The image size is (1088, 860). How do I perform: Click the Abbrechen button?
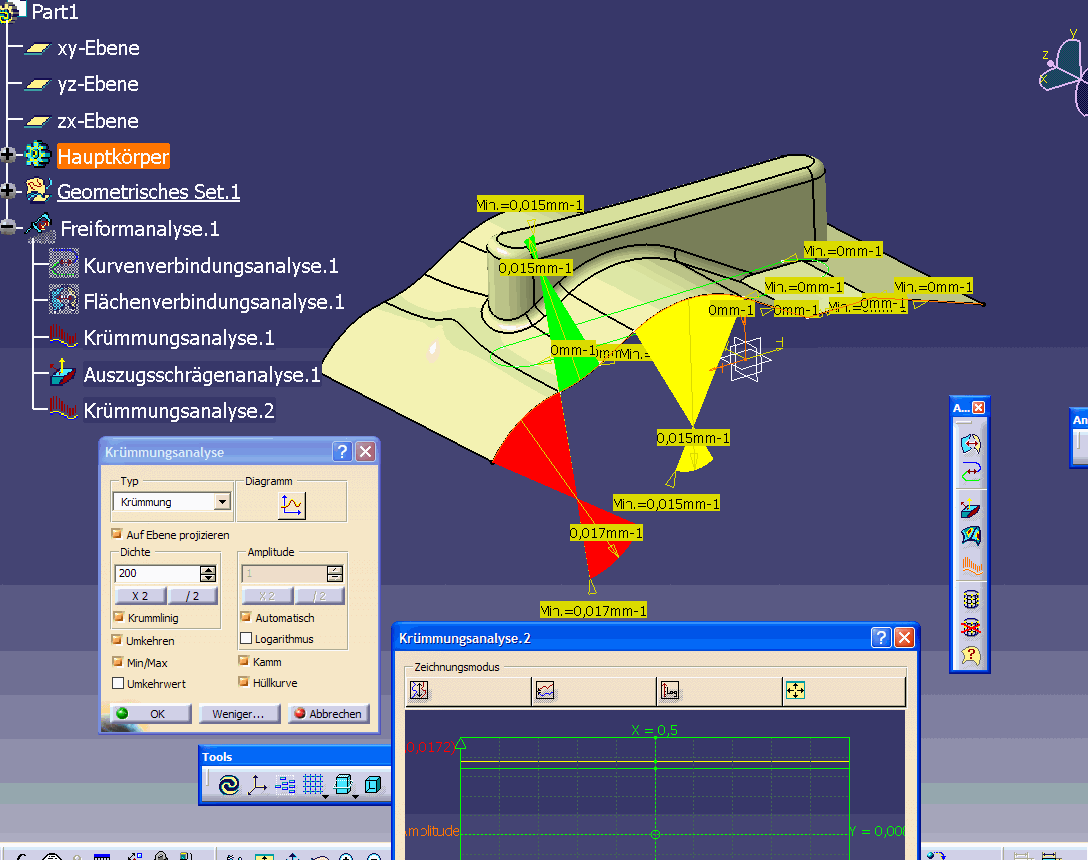click(x=329, y=714)
